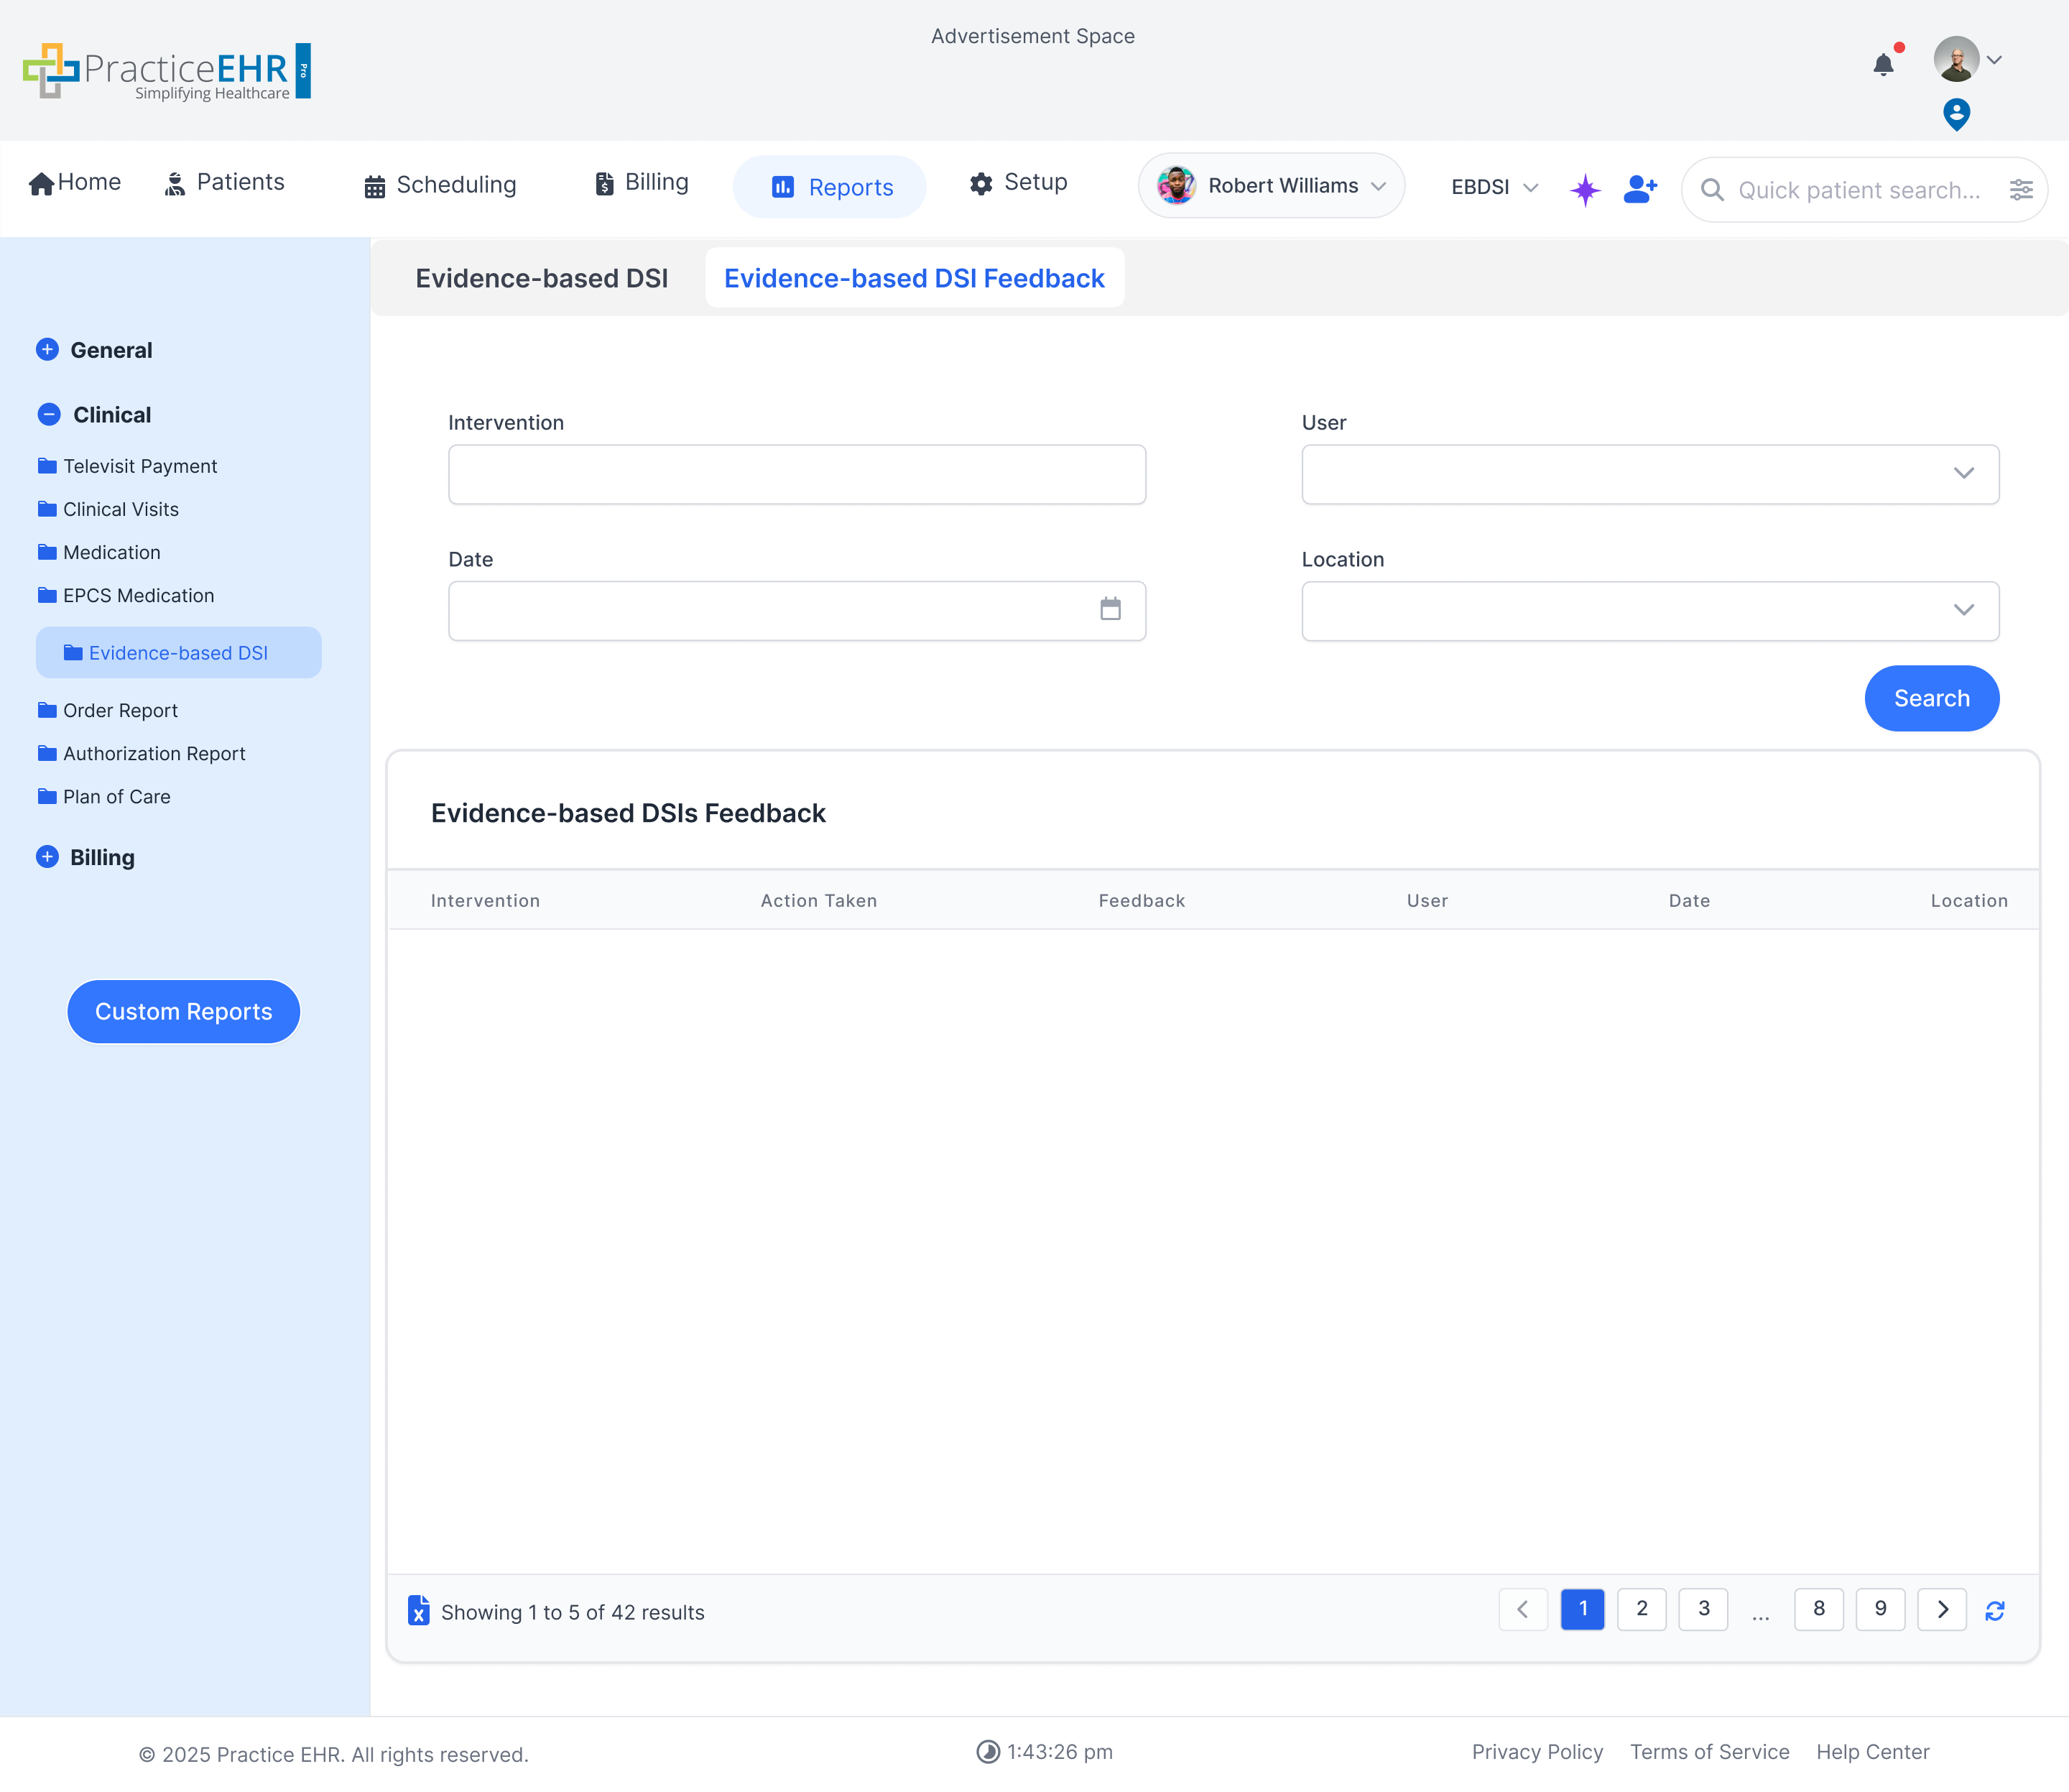Open Custom Reports

pyautogui.click(x=183, y=1011)
